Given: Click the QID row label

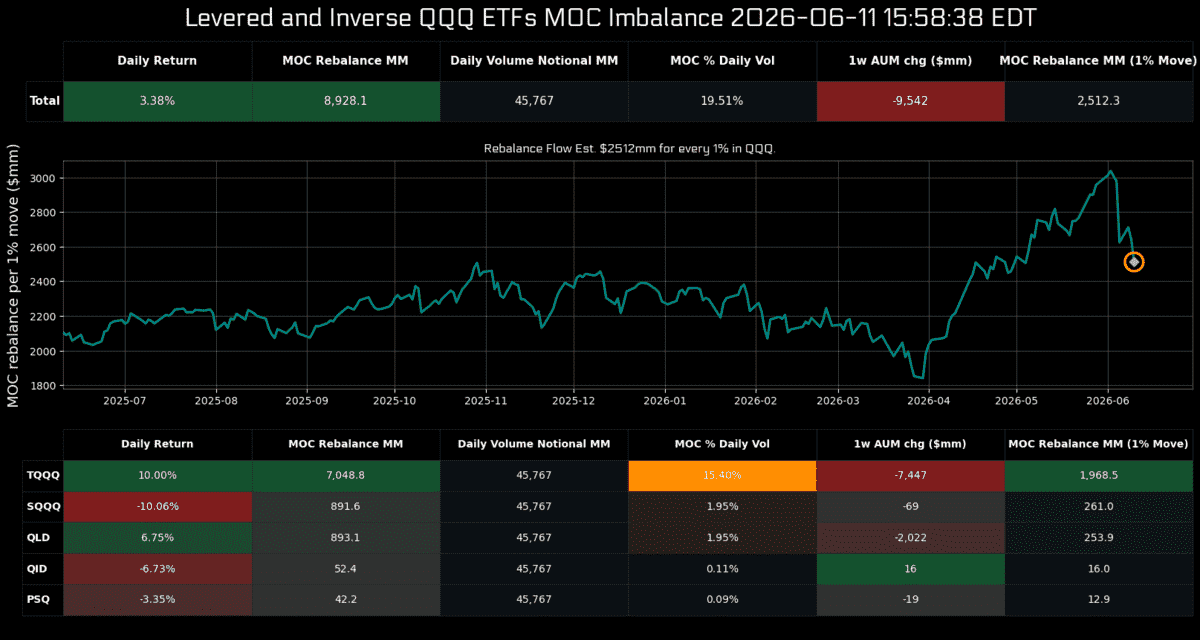Looking at the screenshot, I should 45,568.
